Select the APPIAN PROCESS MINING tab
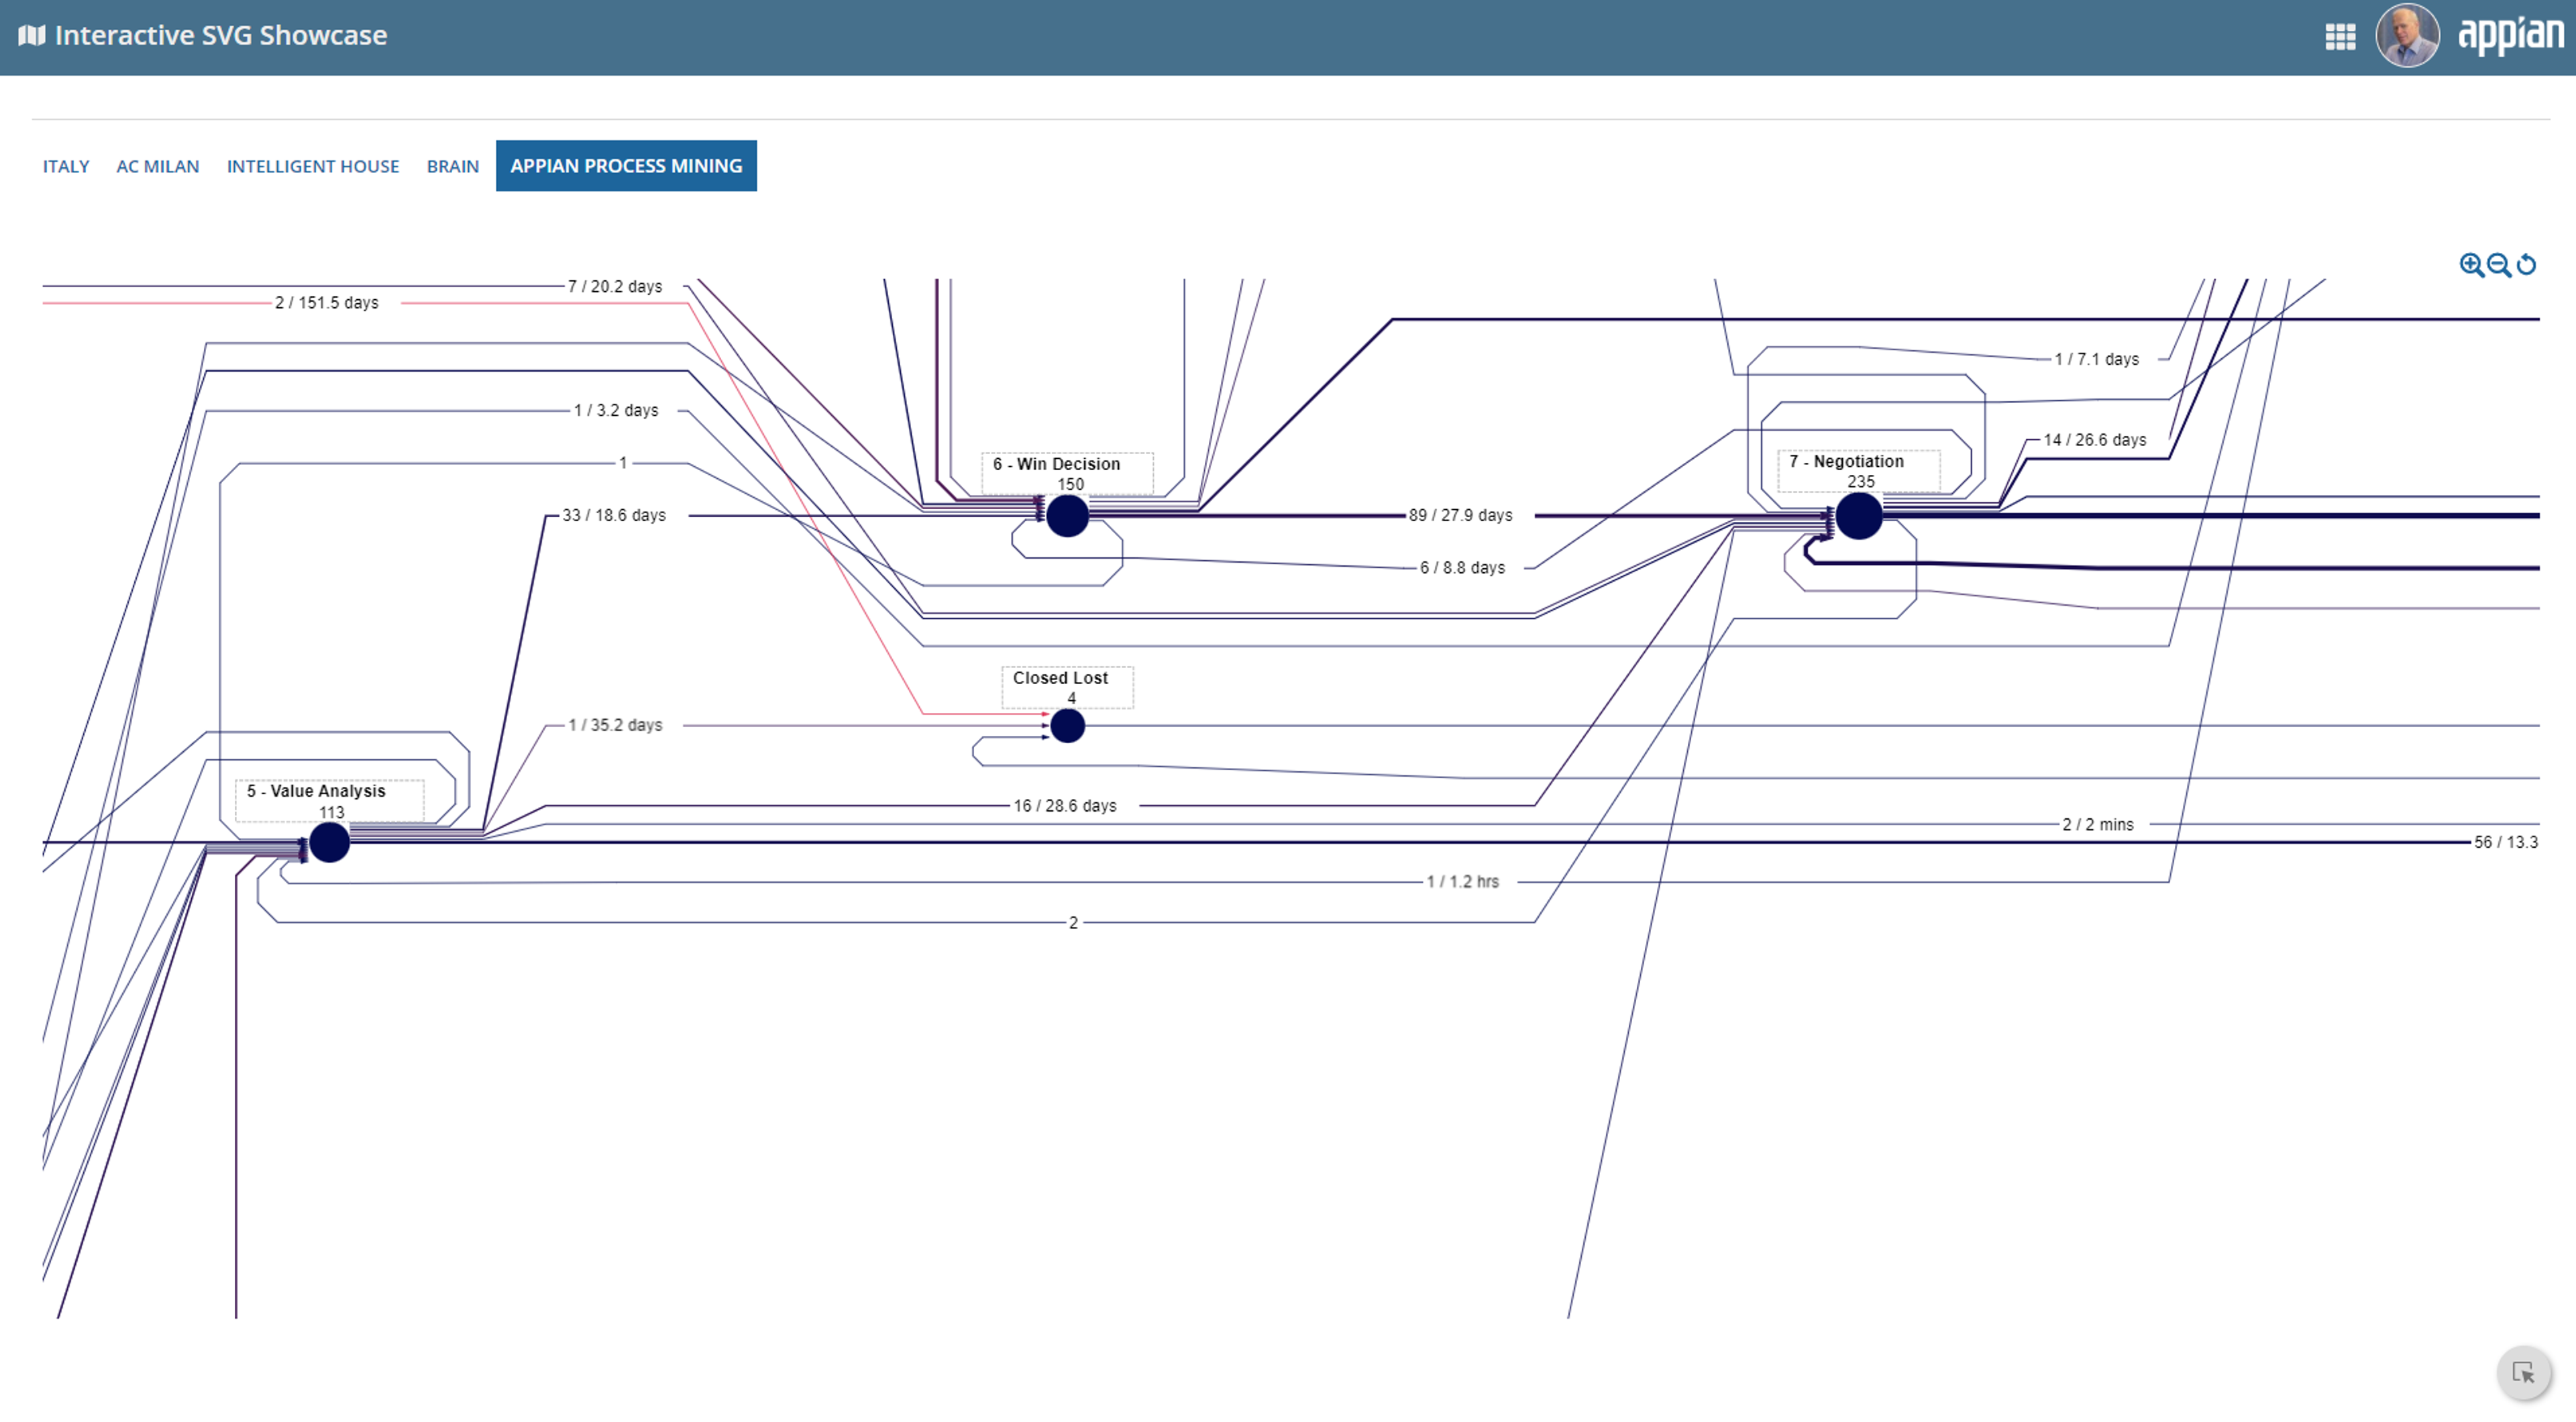Image resolution: width=2576 pixels, height=1422 pixels. tap(626, 166)
